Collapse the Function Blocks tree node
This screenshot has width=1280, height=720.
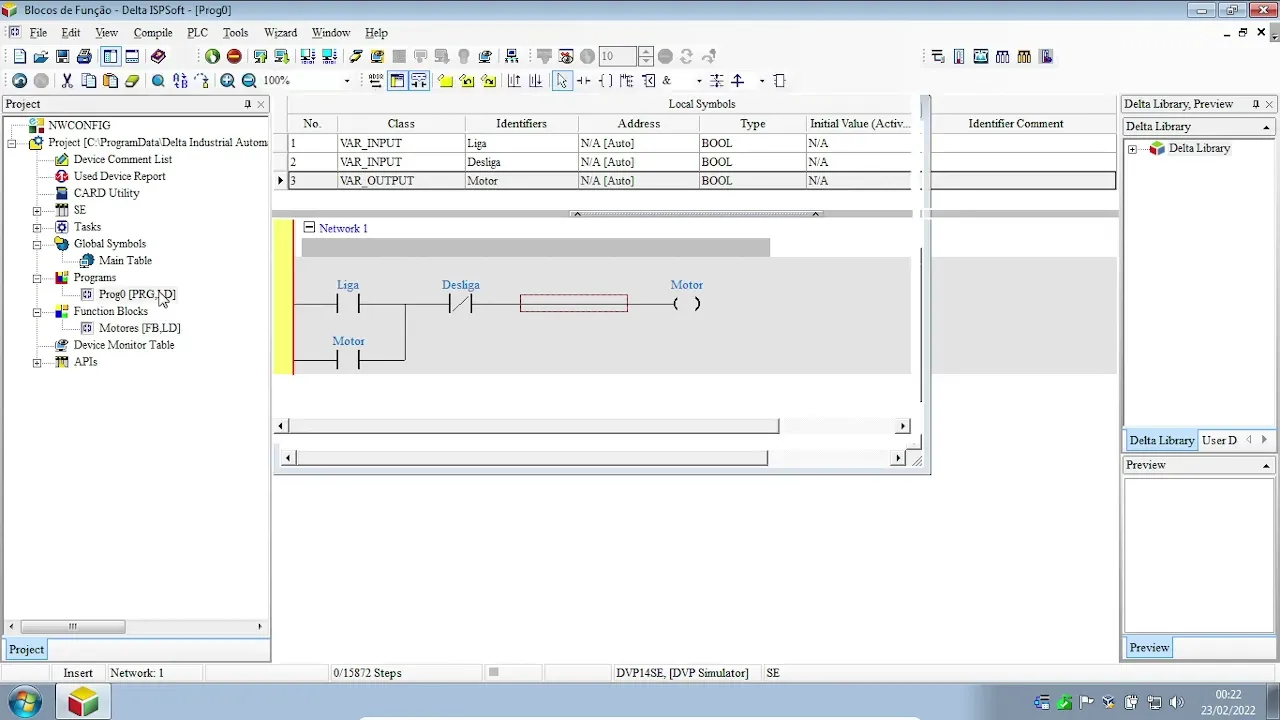37,312
